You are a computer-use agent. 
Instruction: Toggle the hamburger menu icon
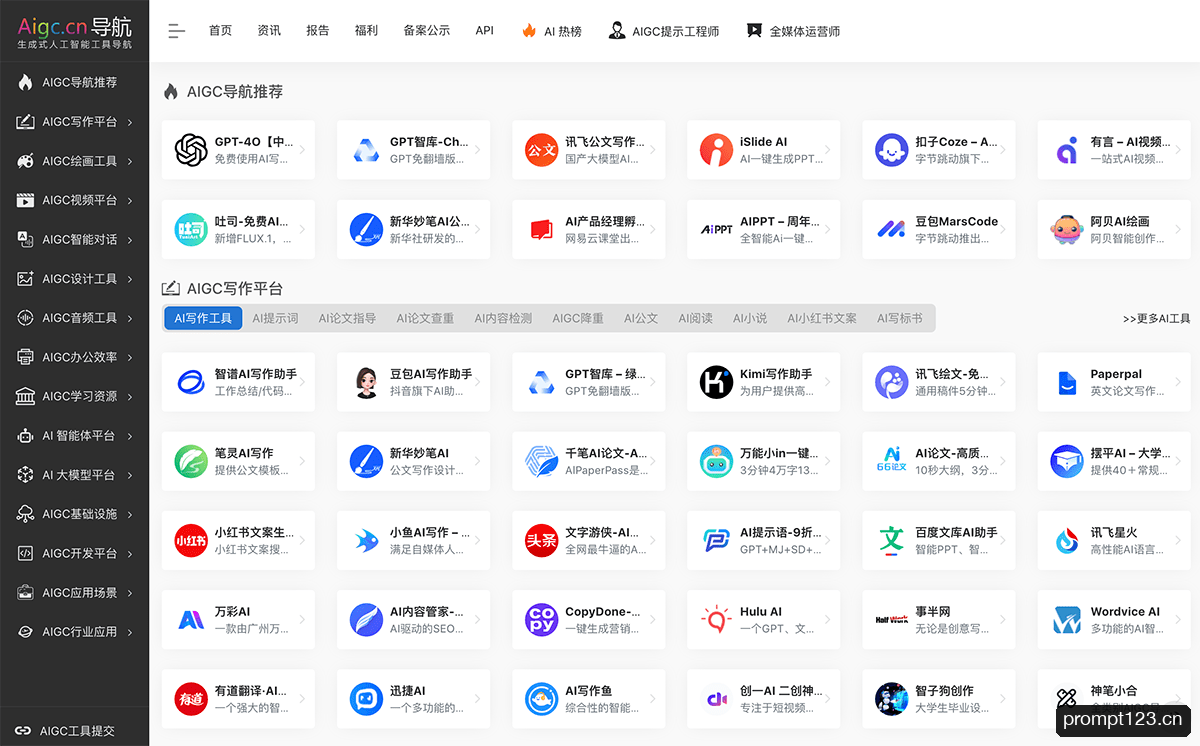pos(177,31)
